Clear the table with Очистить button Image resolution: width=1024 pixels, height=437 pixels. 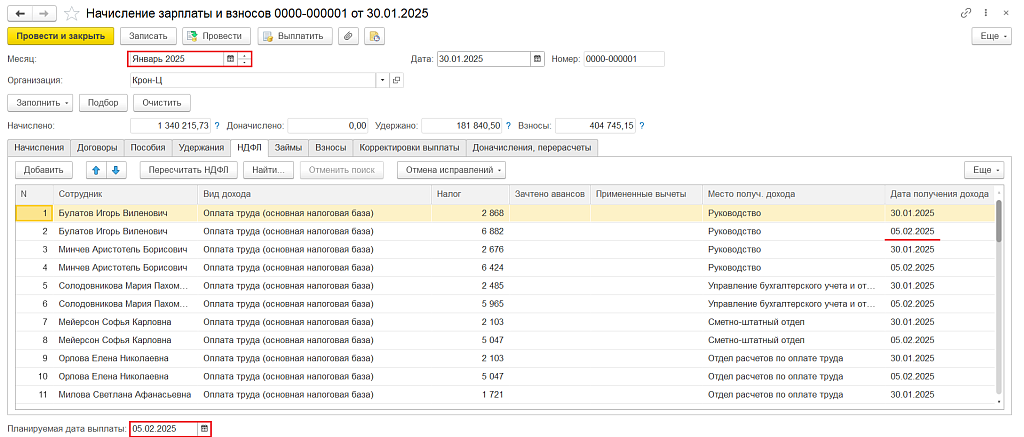coord(162,103)
